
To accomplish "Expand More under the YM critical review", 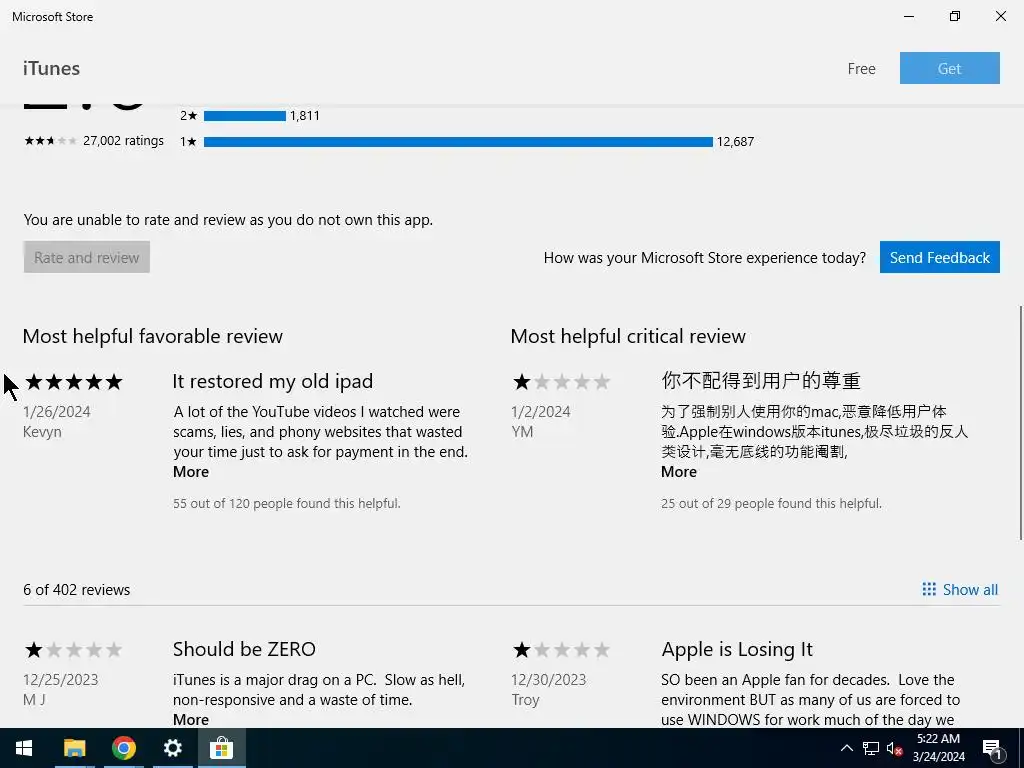I will coord(679,472).
